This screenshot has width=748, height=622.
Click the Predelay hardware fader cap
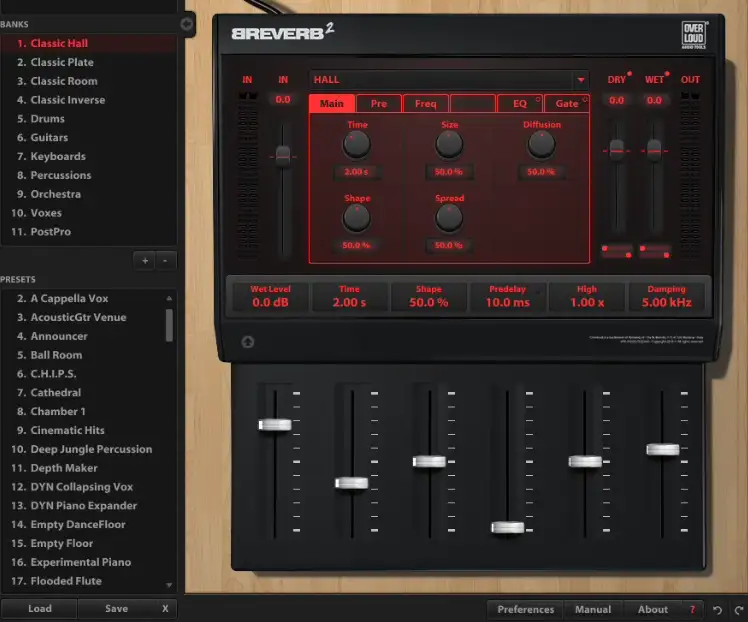508,527
